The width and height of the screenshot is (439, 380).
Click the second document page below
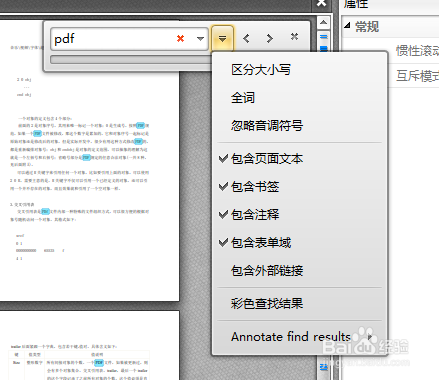coord(89,345)
